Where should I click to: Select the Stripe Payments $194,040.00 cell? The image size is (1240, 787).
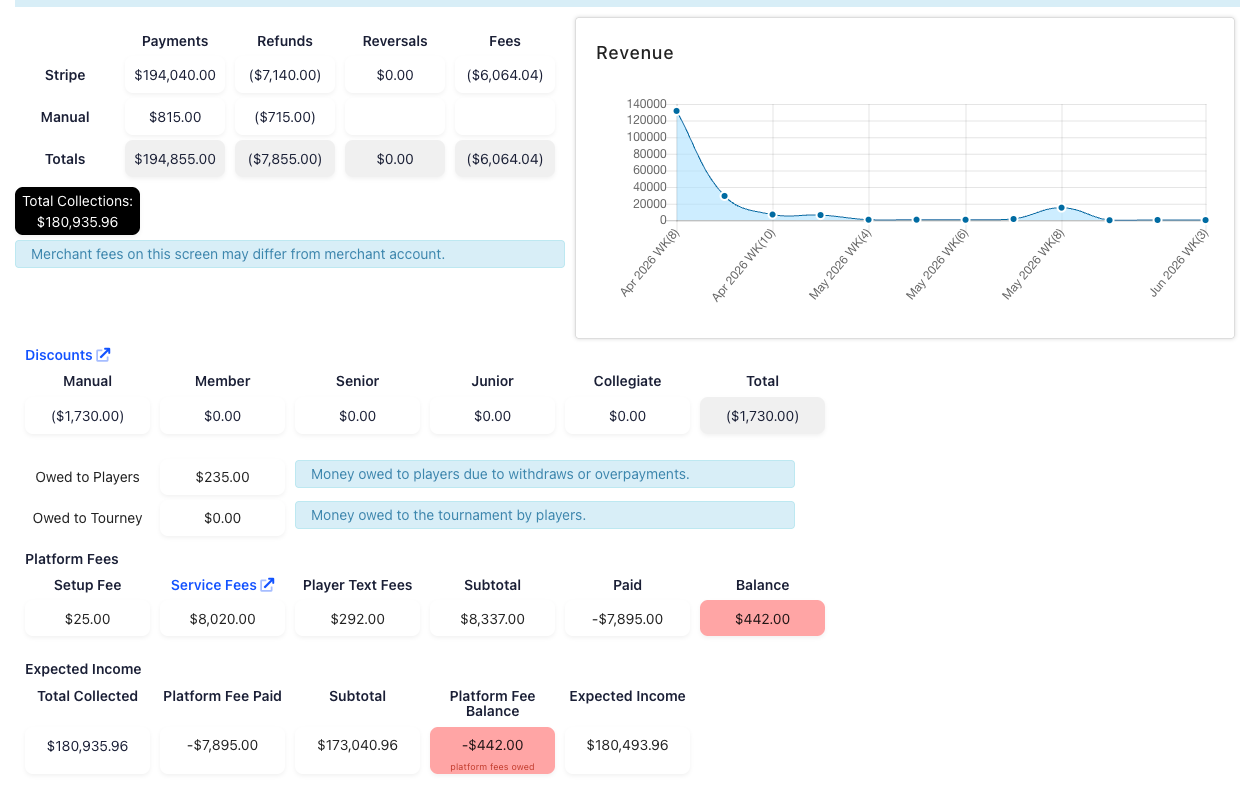(175, 75)
